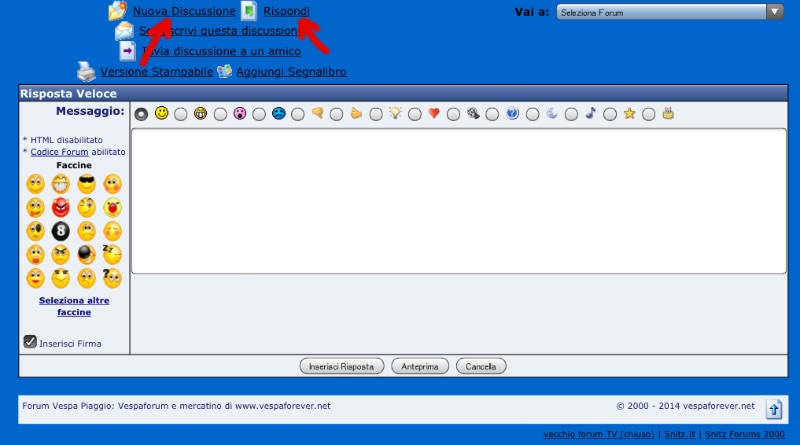Click the Aggiungi Segnalibro link
800x445 pixels.
[x=291, y=71]
